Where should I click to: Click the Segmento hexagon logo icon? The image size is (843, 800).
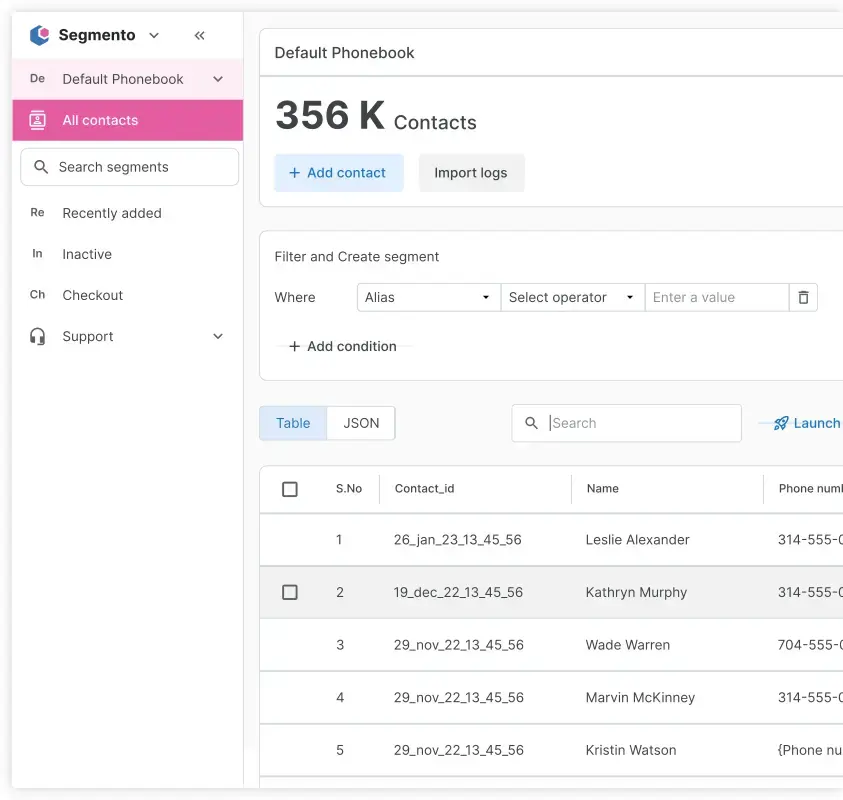[x=39, y=35]
